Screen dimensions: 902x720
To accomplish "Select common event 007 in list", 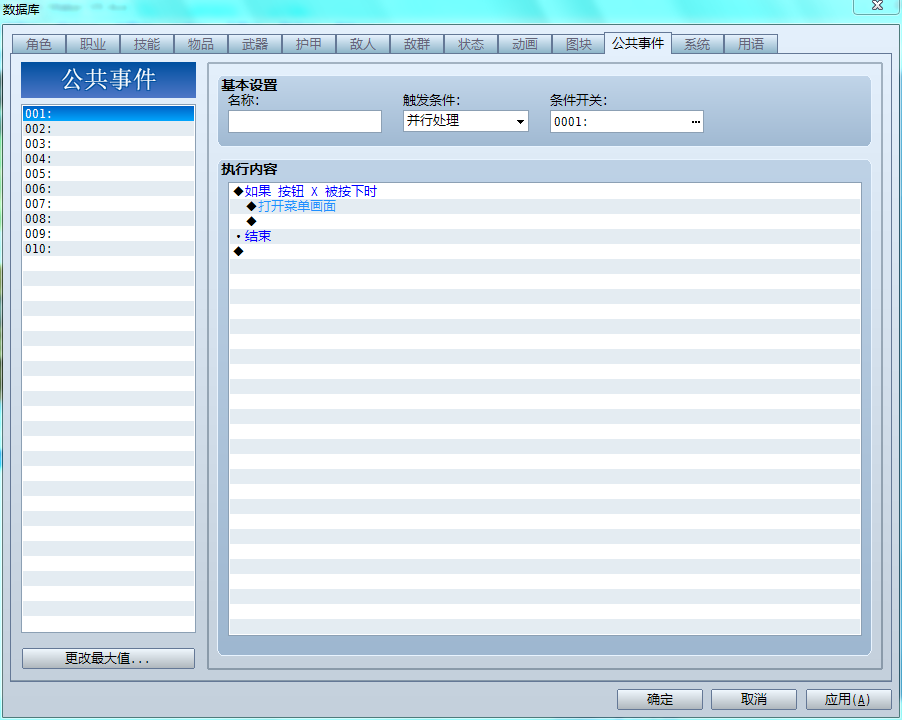I will (108, 203).
